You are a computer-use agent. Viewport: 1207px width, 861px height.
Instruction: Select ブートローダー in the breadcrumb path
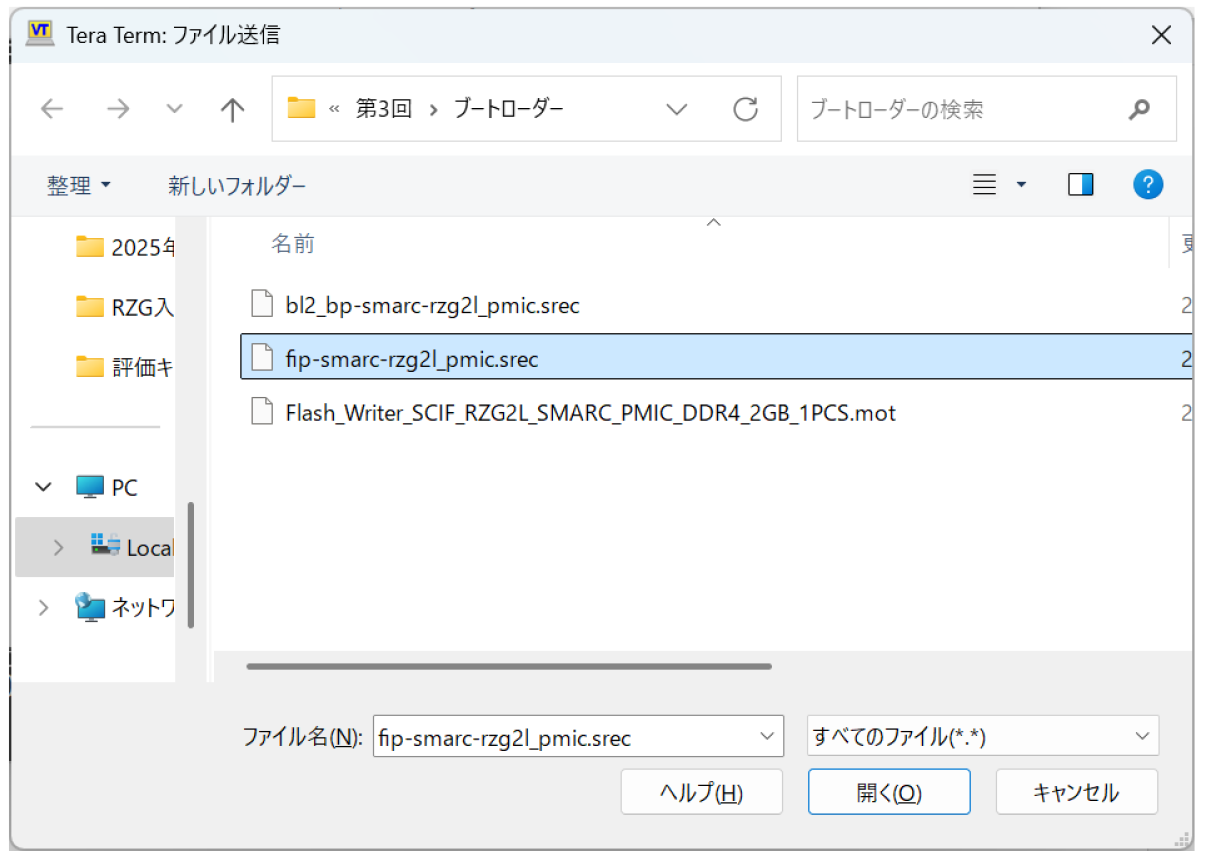508,109
